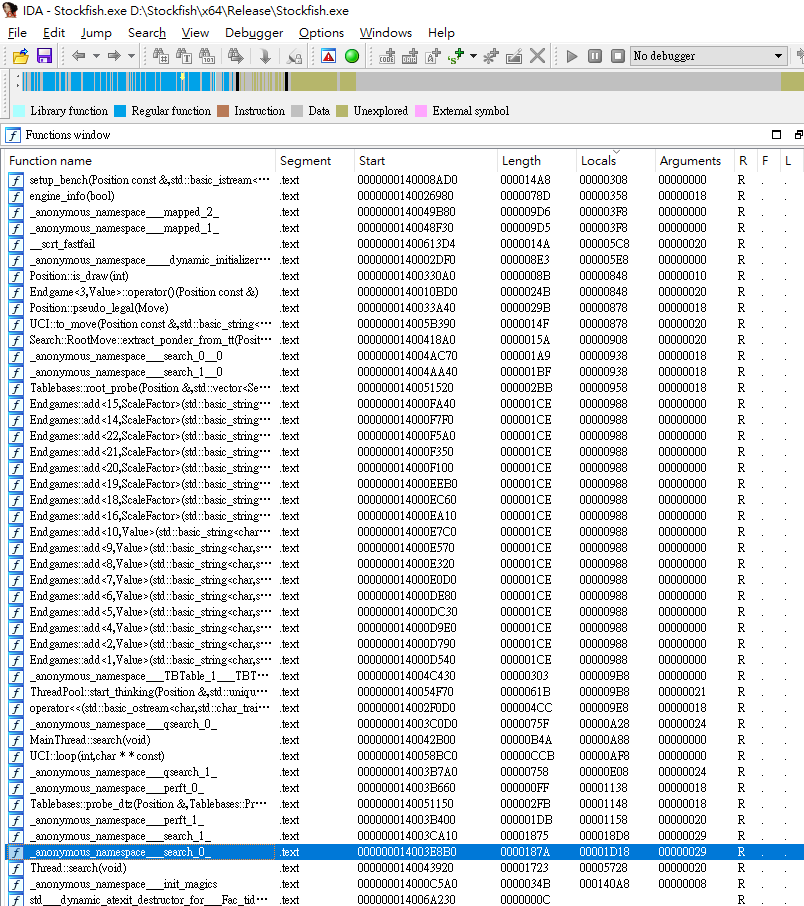Open the Search menu

[147, 33]
